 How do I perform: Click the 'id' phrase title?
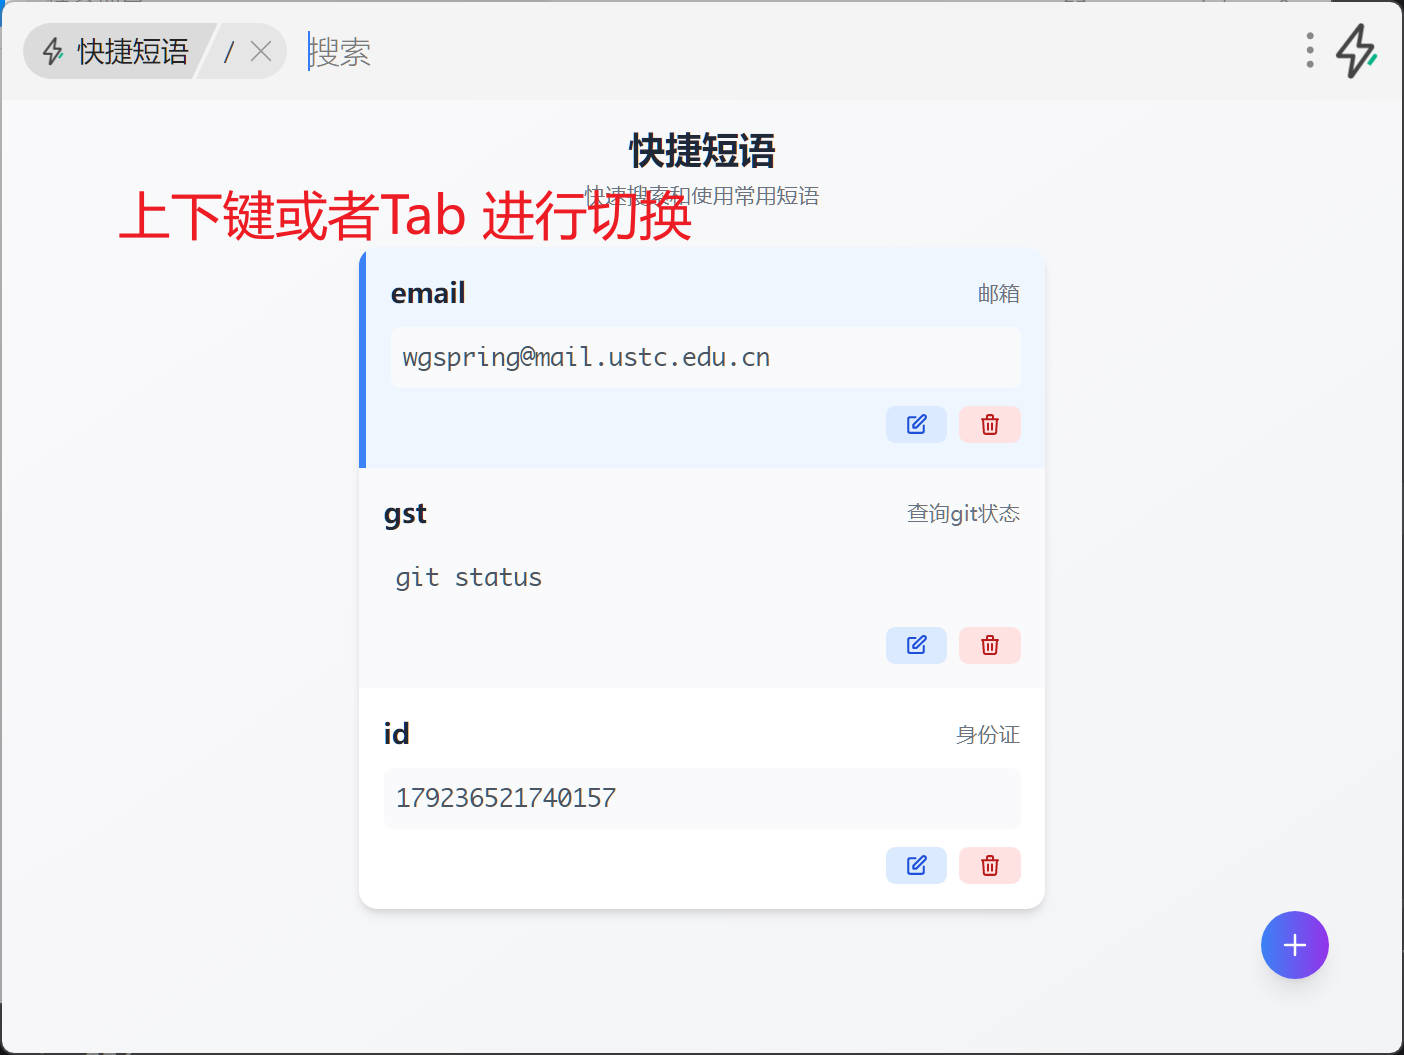pyautogui.click(x=396, y=734)
